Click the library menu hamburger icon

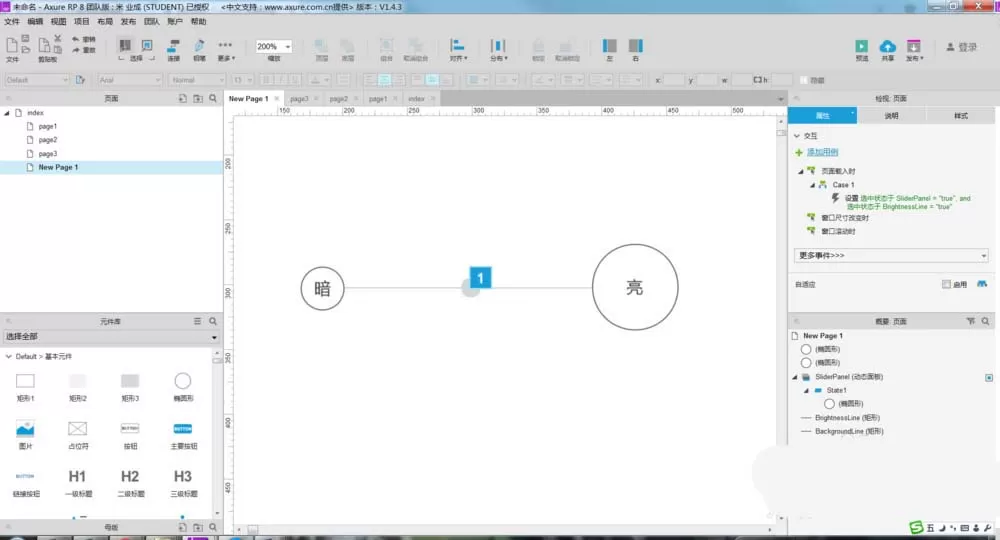(198, 321)
